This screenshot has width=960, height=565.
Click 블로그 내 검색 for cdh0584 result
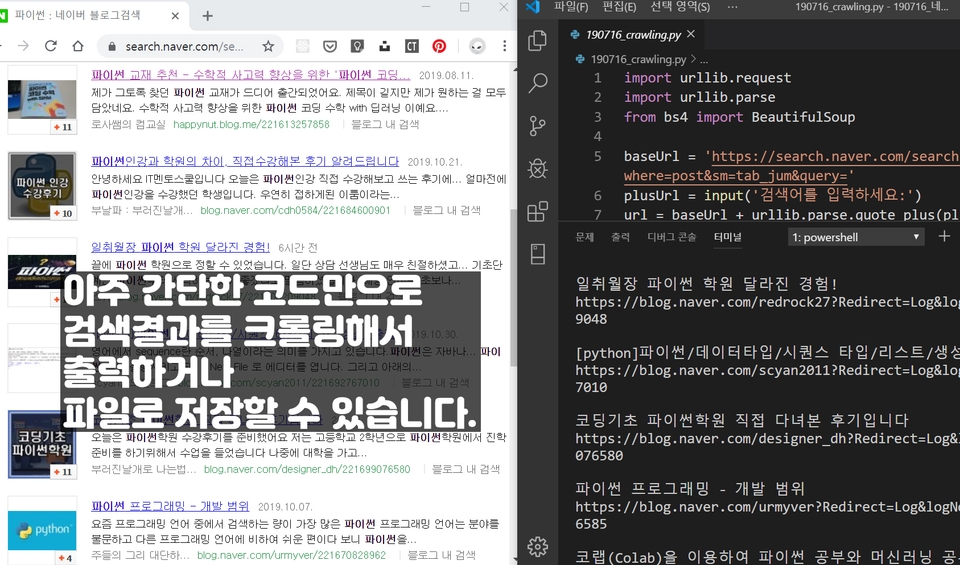[446, 211]
